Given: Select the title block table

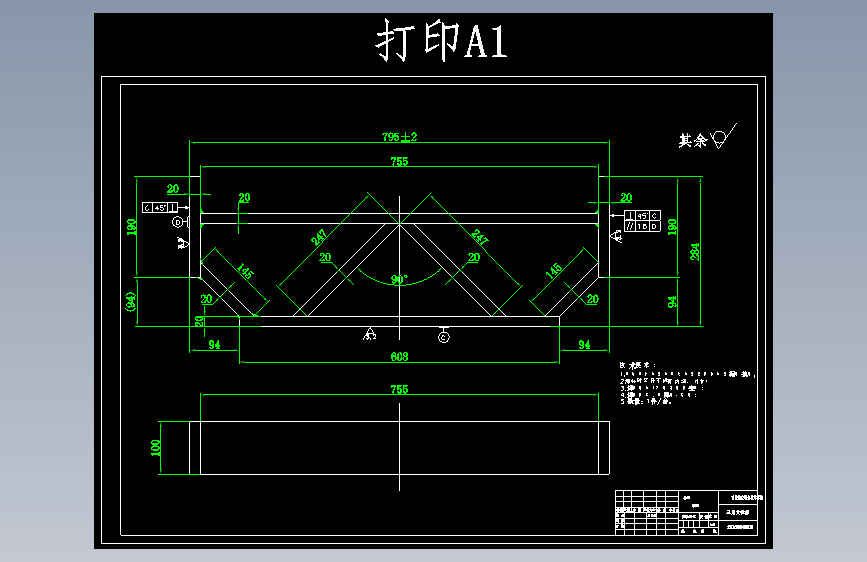Looking at the screenshot, I should pos(686,512).
